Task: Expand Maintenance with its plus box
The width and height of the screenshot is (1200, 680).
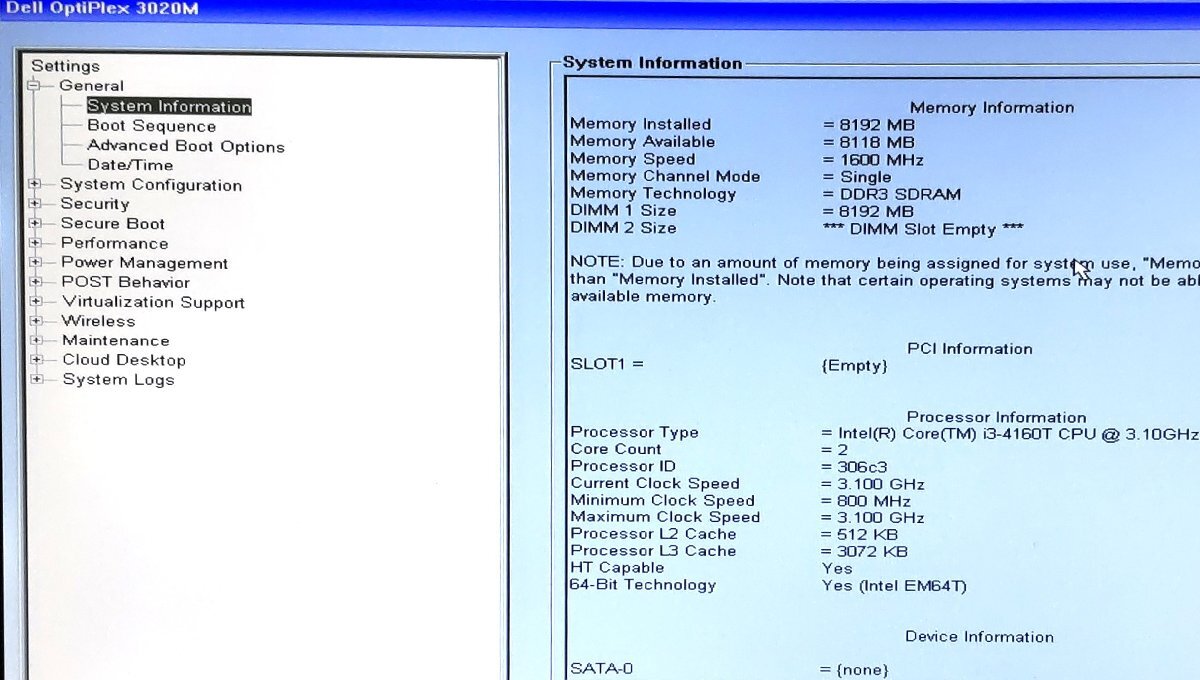Action: 37,340
